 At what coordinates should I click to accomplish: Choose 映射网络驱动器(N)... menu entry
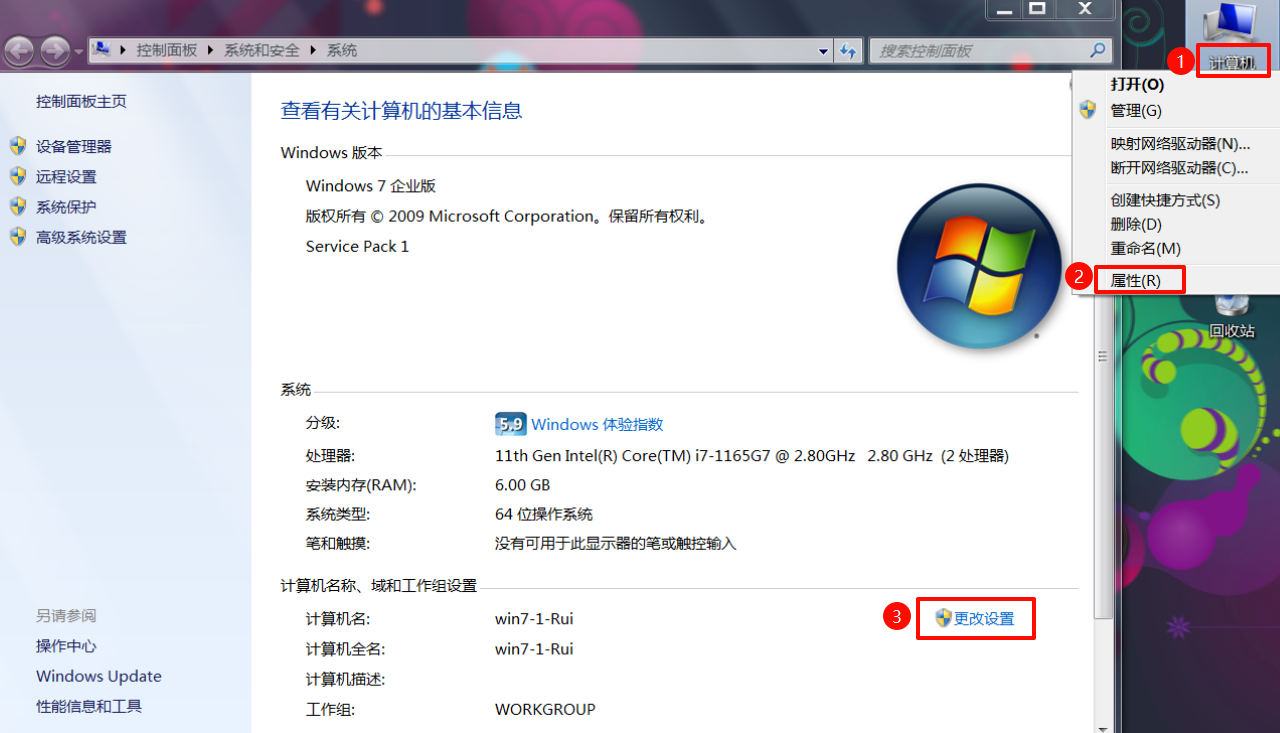tap(1180, 143)
